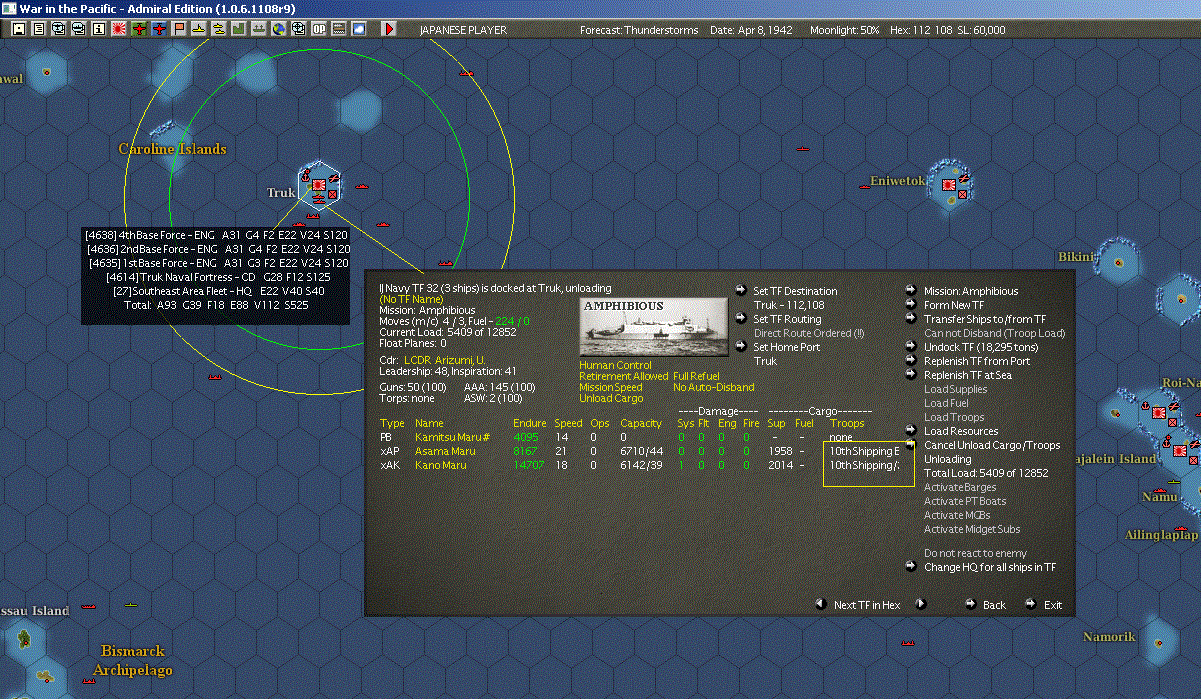Image resolution: width=1201 pixels, height=699 pixels.
Task: Click the Endure column header
Action: point(530,423)
